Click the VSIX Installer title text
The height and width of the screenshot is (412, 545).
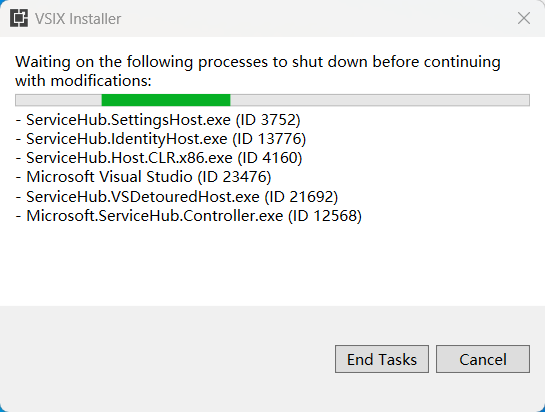click(78, 19)
